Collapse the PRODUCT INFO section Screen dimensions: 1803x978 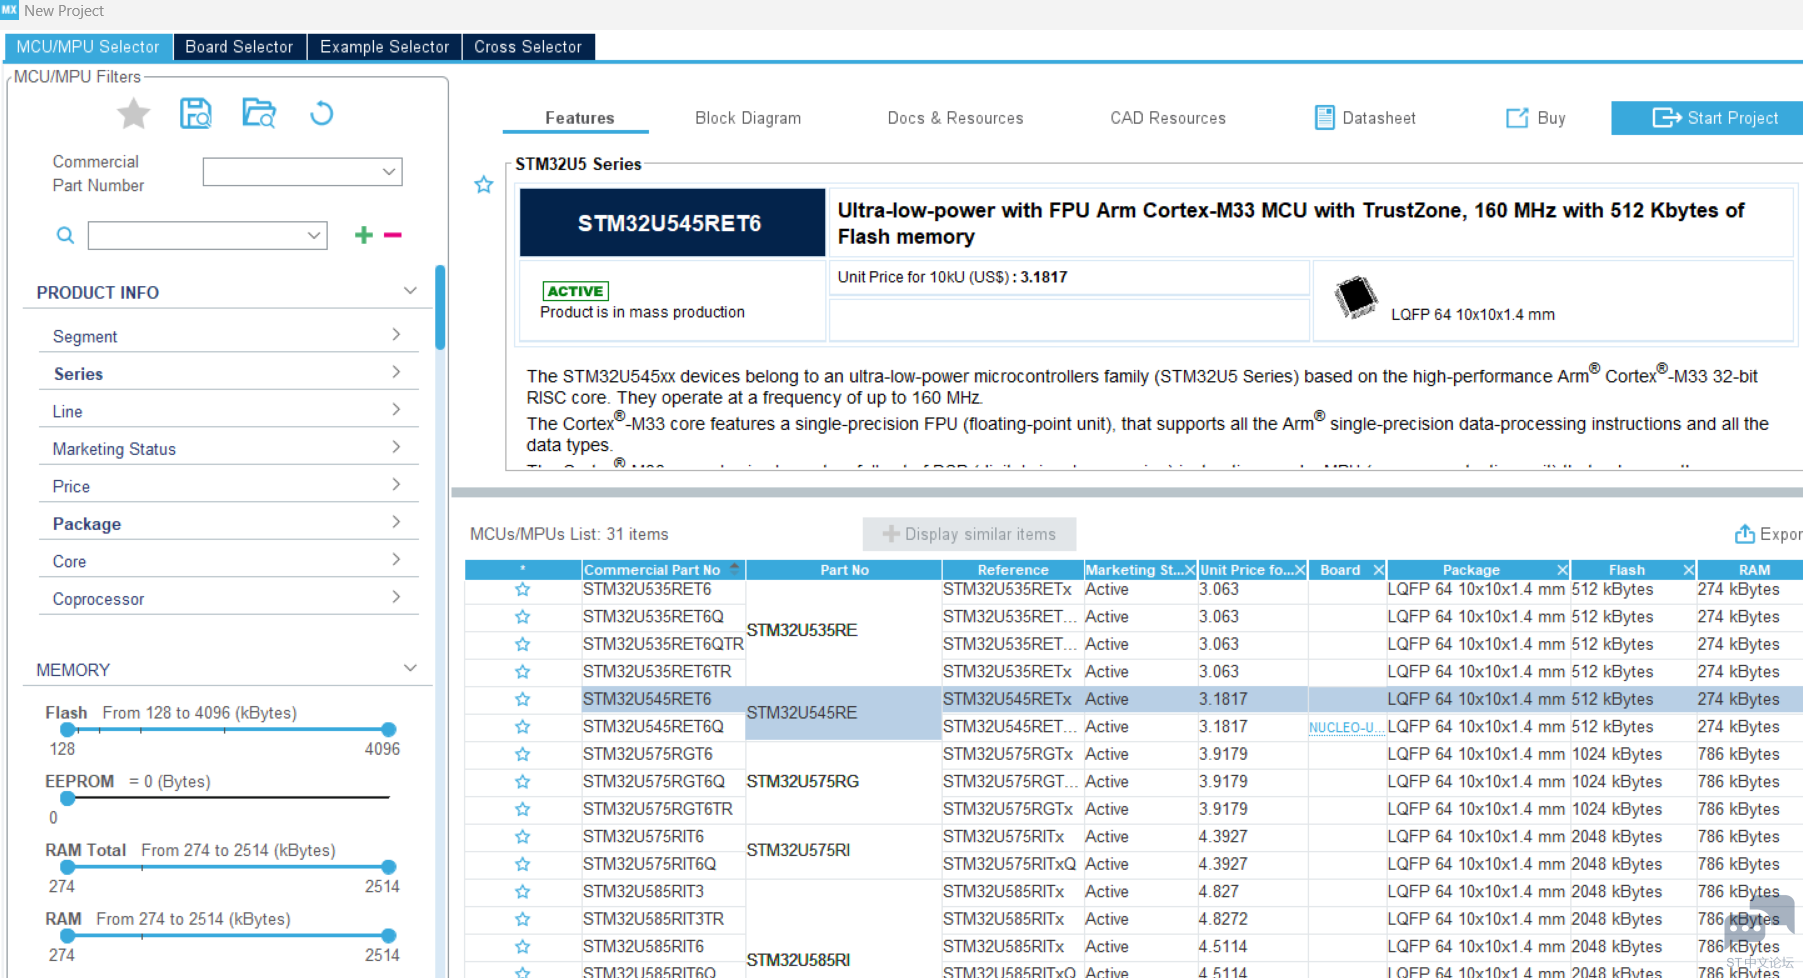410,291
